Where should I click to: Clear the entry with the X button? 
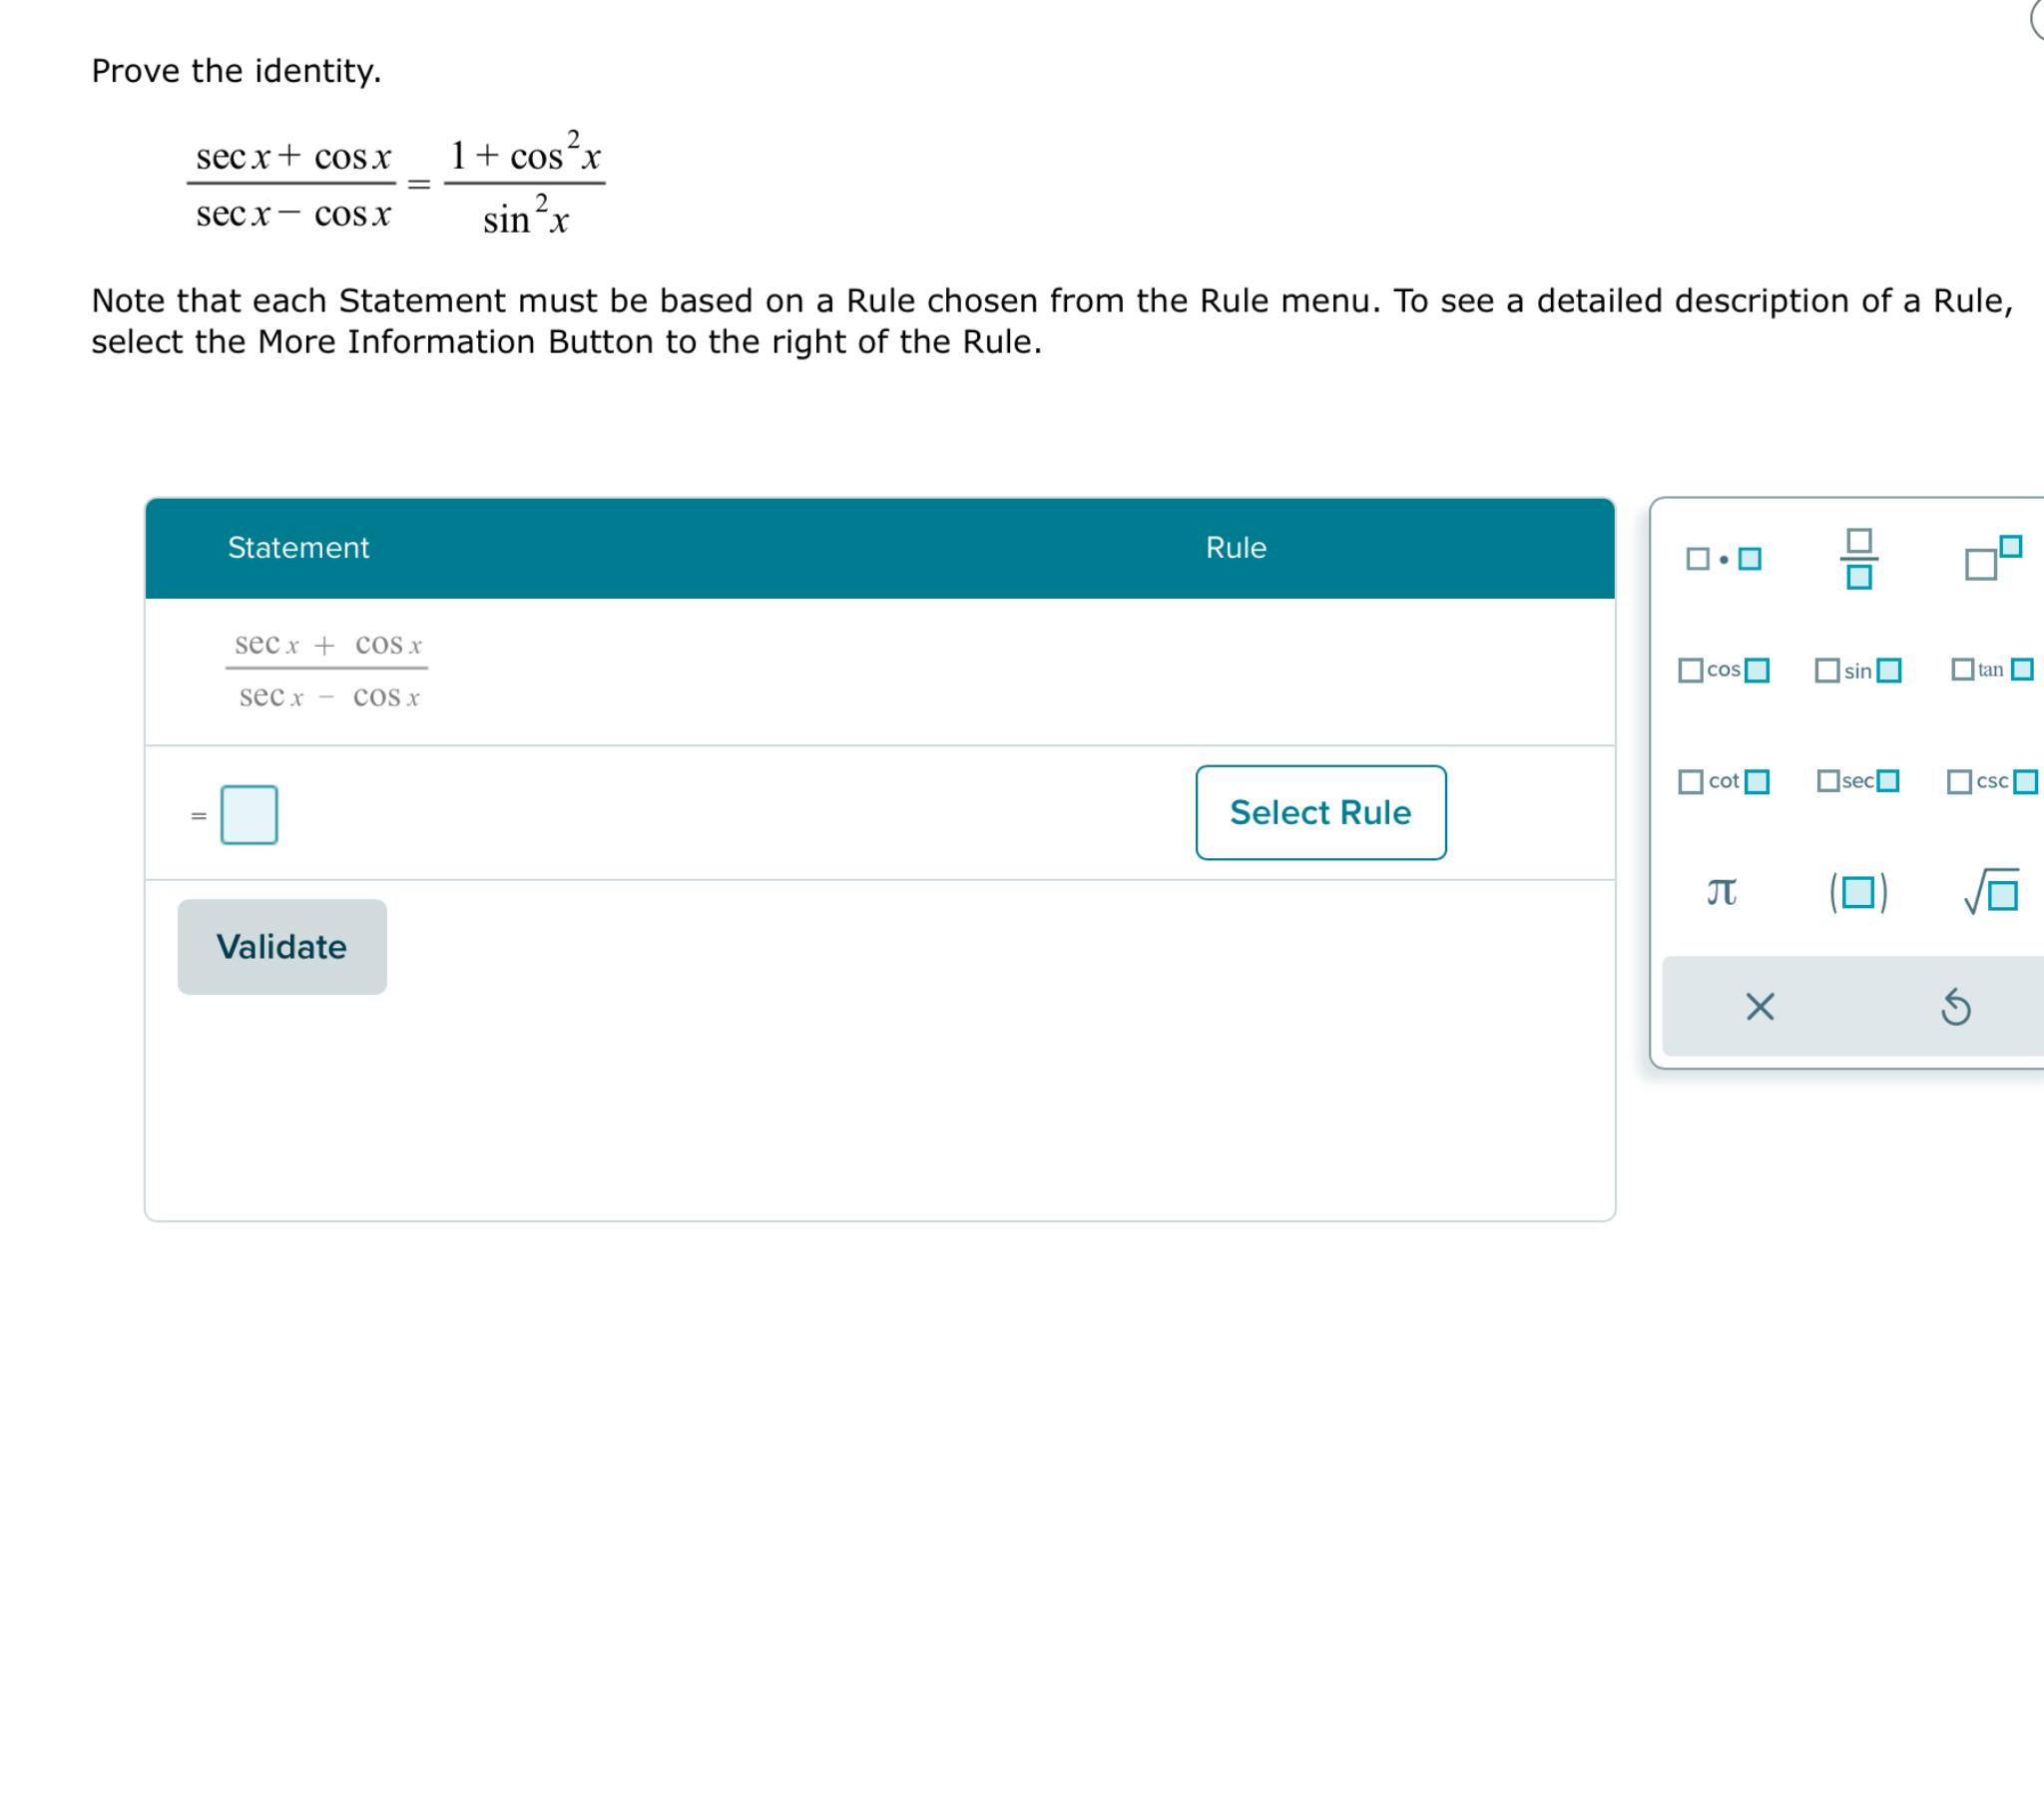tap(1760, 1008)
